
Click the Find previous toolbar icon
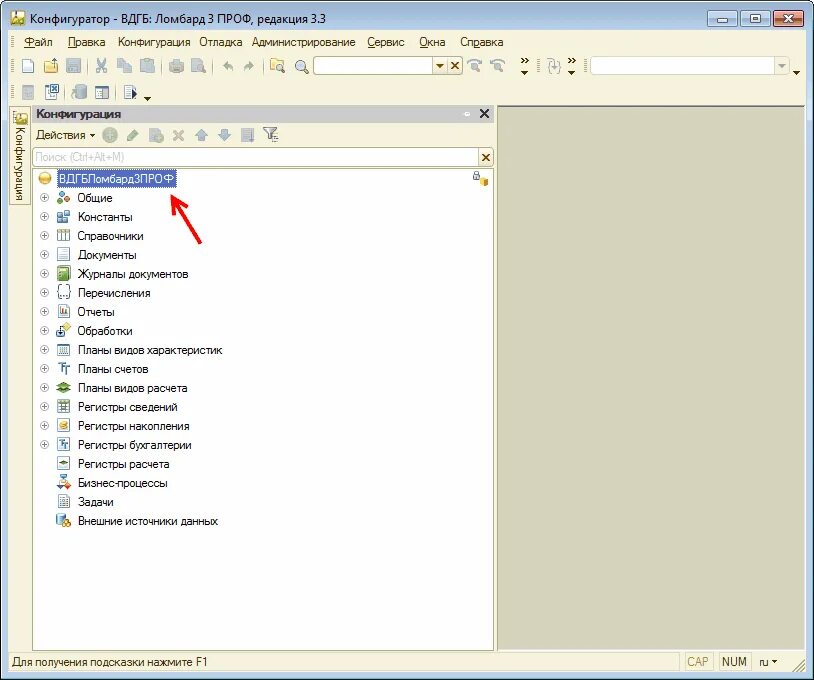point(497,66)
